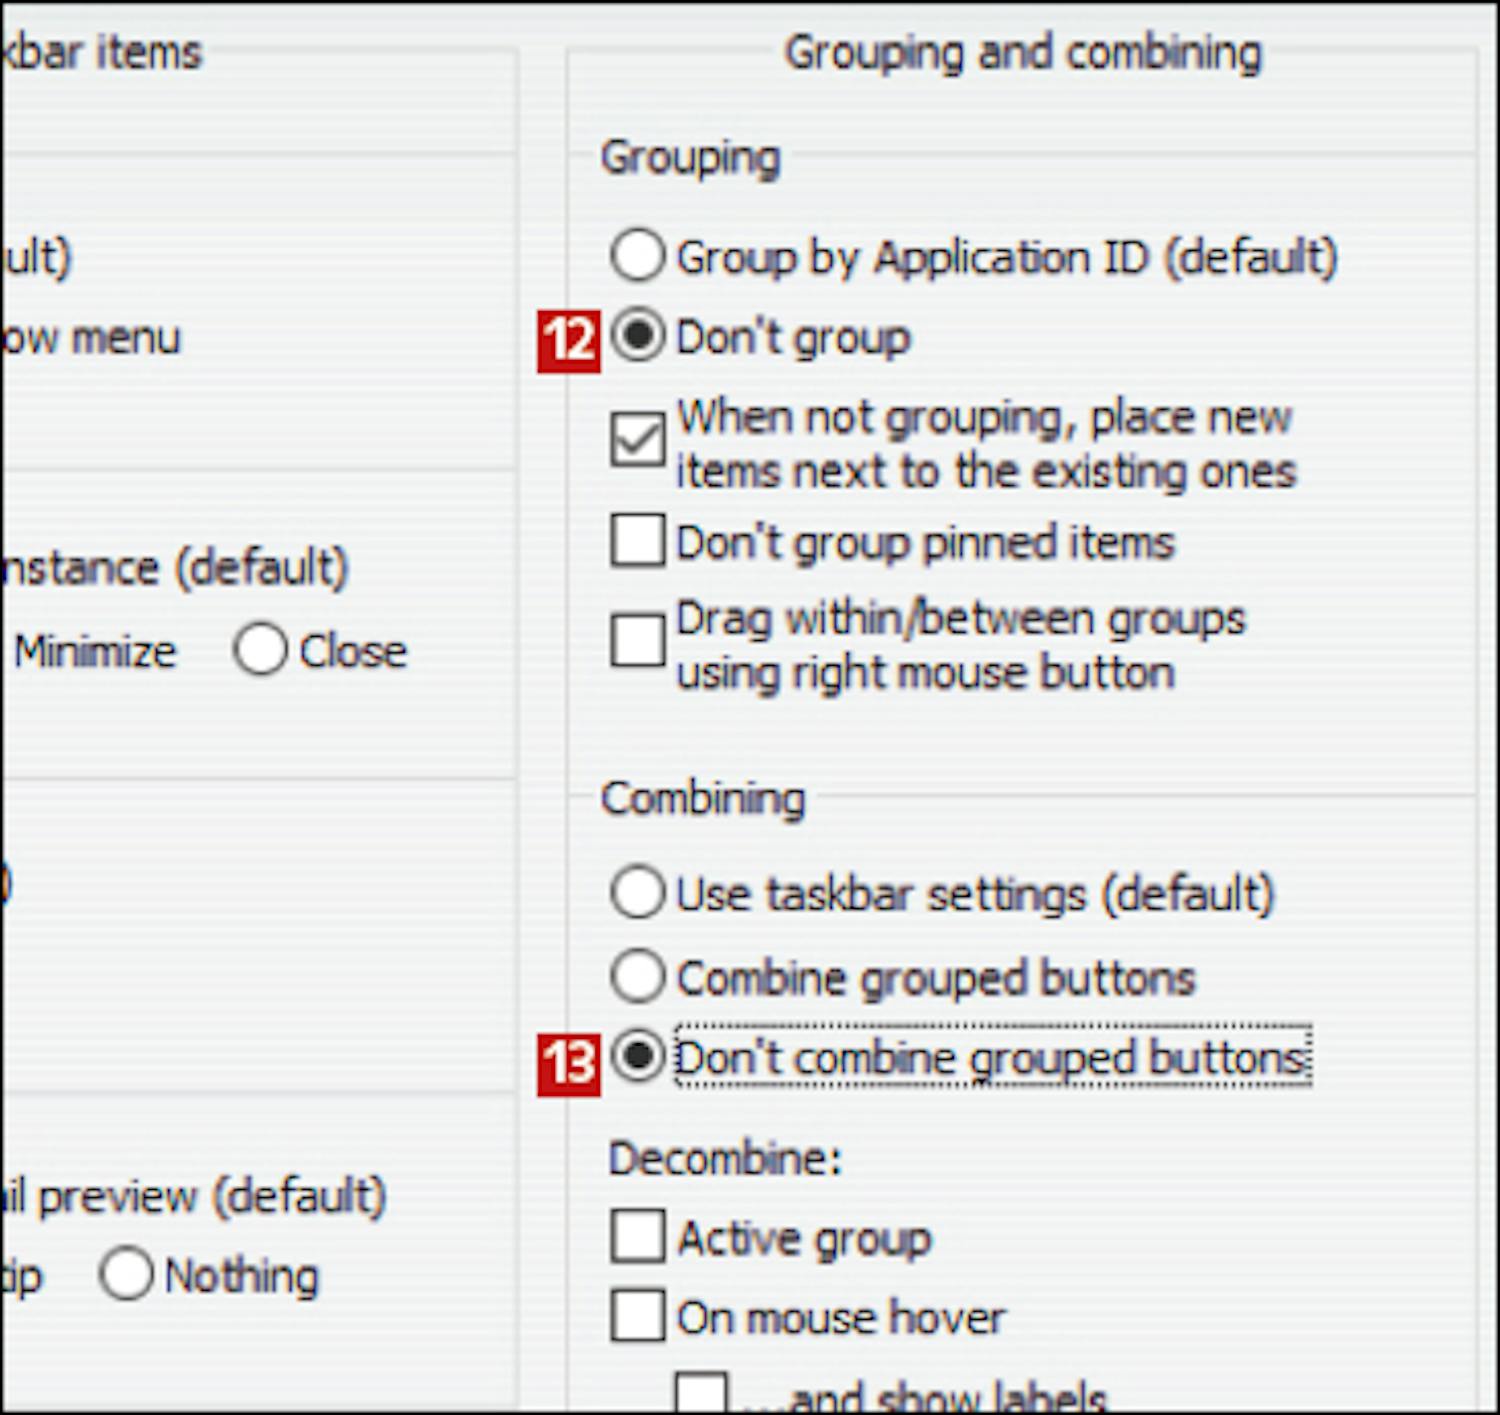
Task: Click the Grouping and combining title
Action: [1022, 53]
